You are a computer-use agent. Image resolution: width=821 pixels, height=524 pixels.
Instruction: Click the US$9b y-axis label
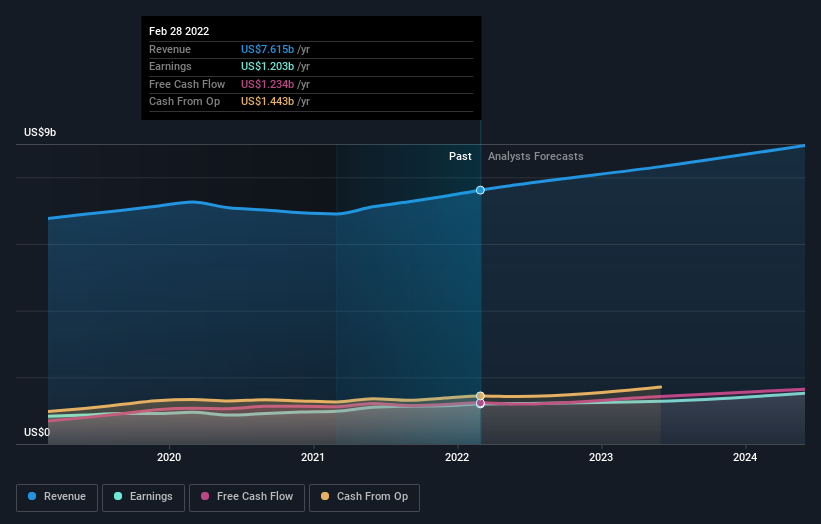coord(40,132)
